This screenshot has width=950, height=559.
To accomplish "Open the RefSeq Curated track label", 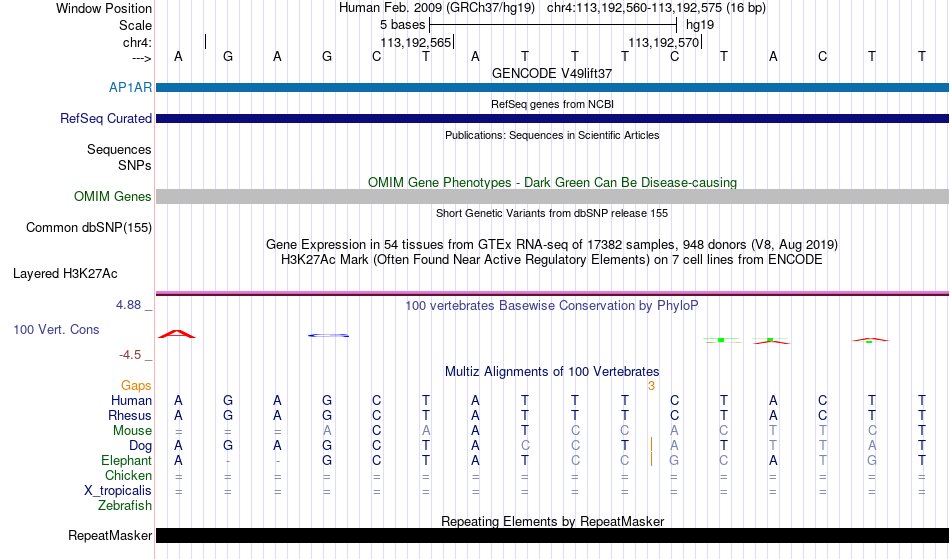I will (x=106, y=118).
